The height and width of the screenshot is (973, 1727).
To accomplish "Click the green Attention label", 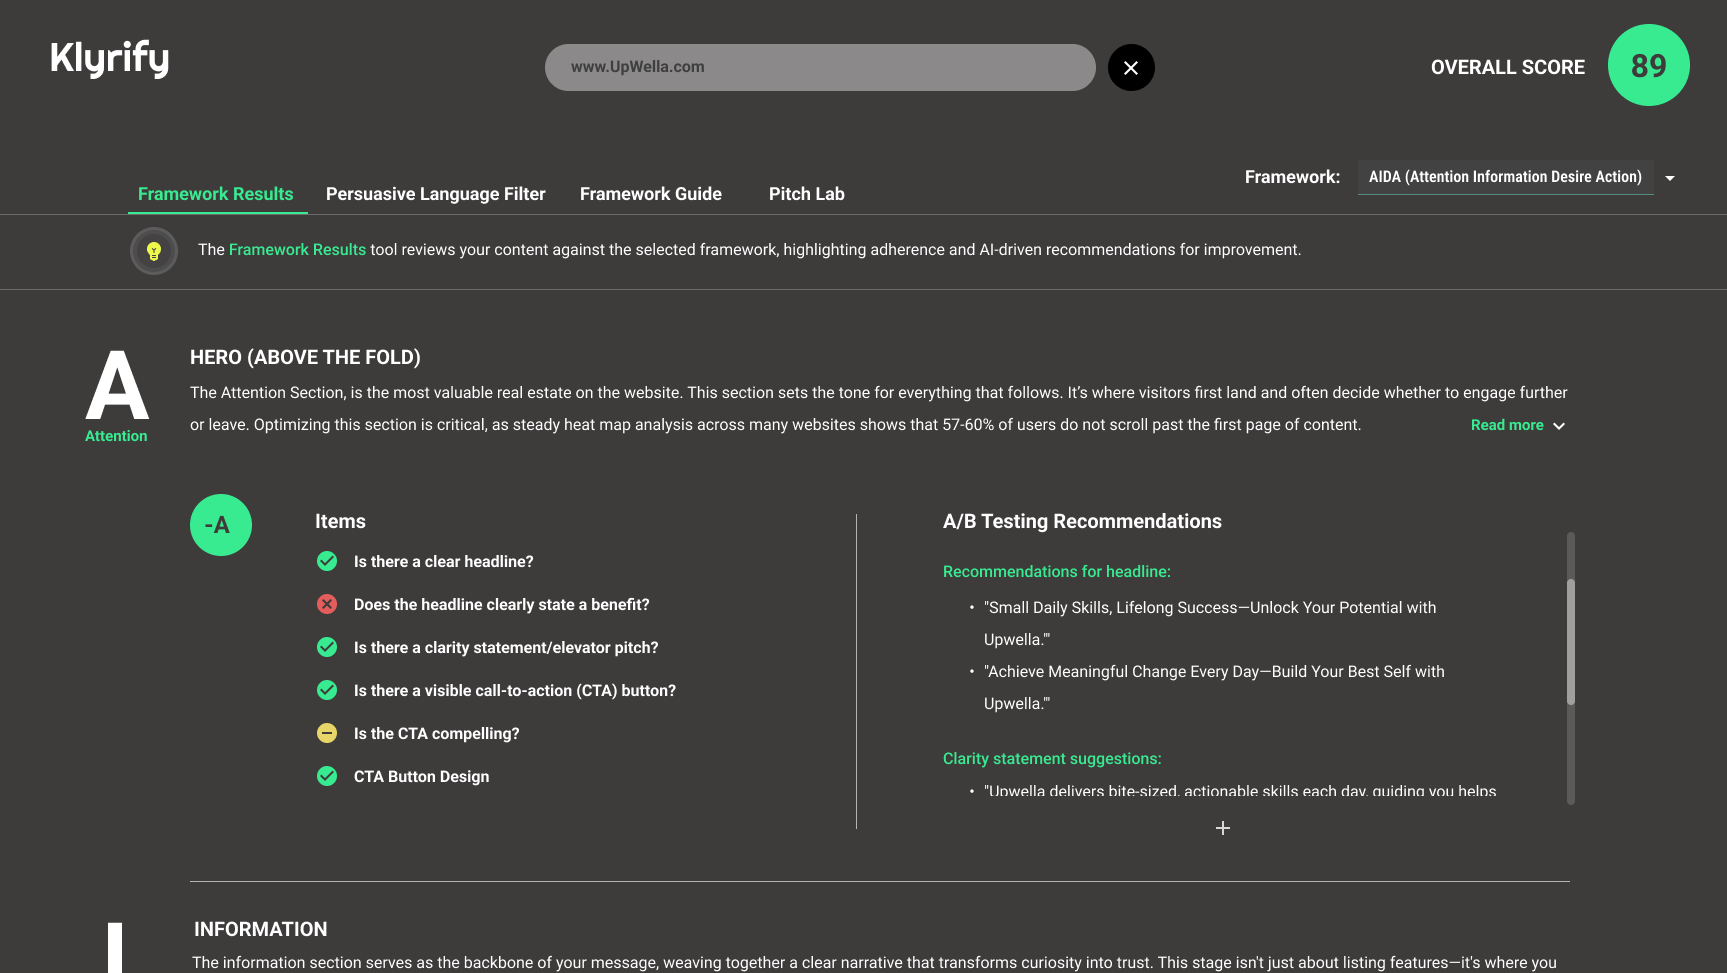I will tap(116, 436).
